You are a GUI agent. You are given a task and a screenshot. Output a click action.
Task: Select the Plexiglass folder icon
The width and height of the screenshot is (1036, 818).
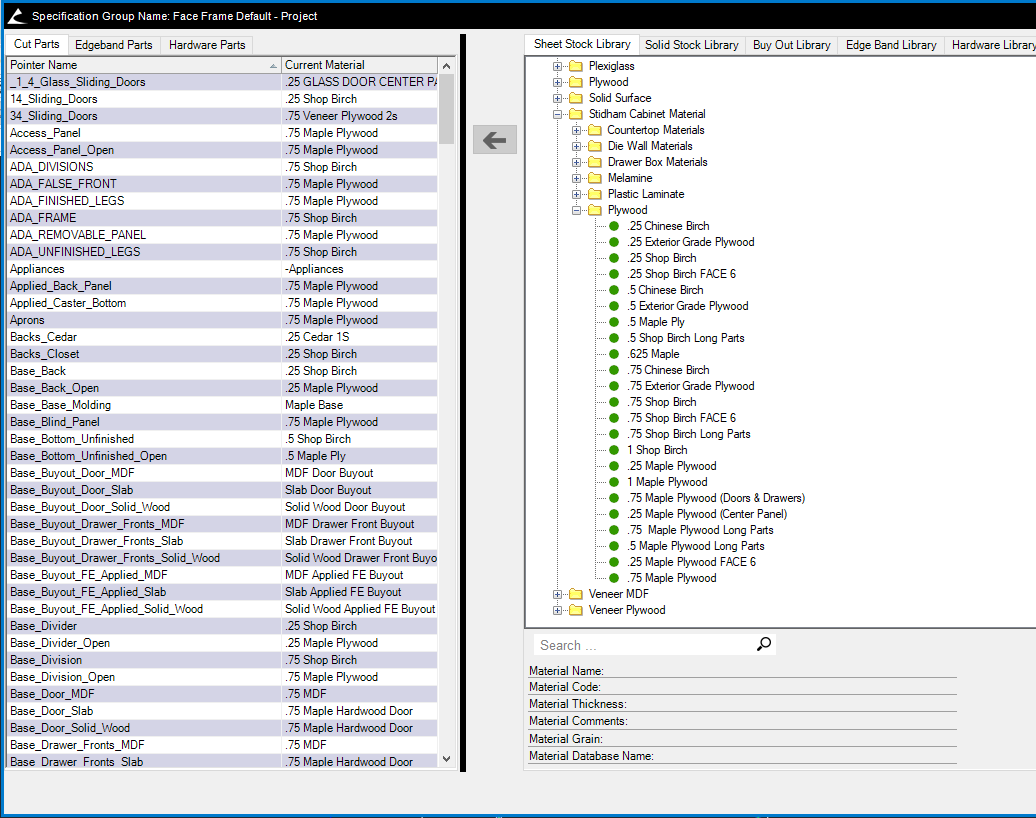pos(576,66)
